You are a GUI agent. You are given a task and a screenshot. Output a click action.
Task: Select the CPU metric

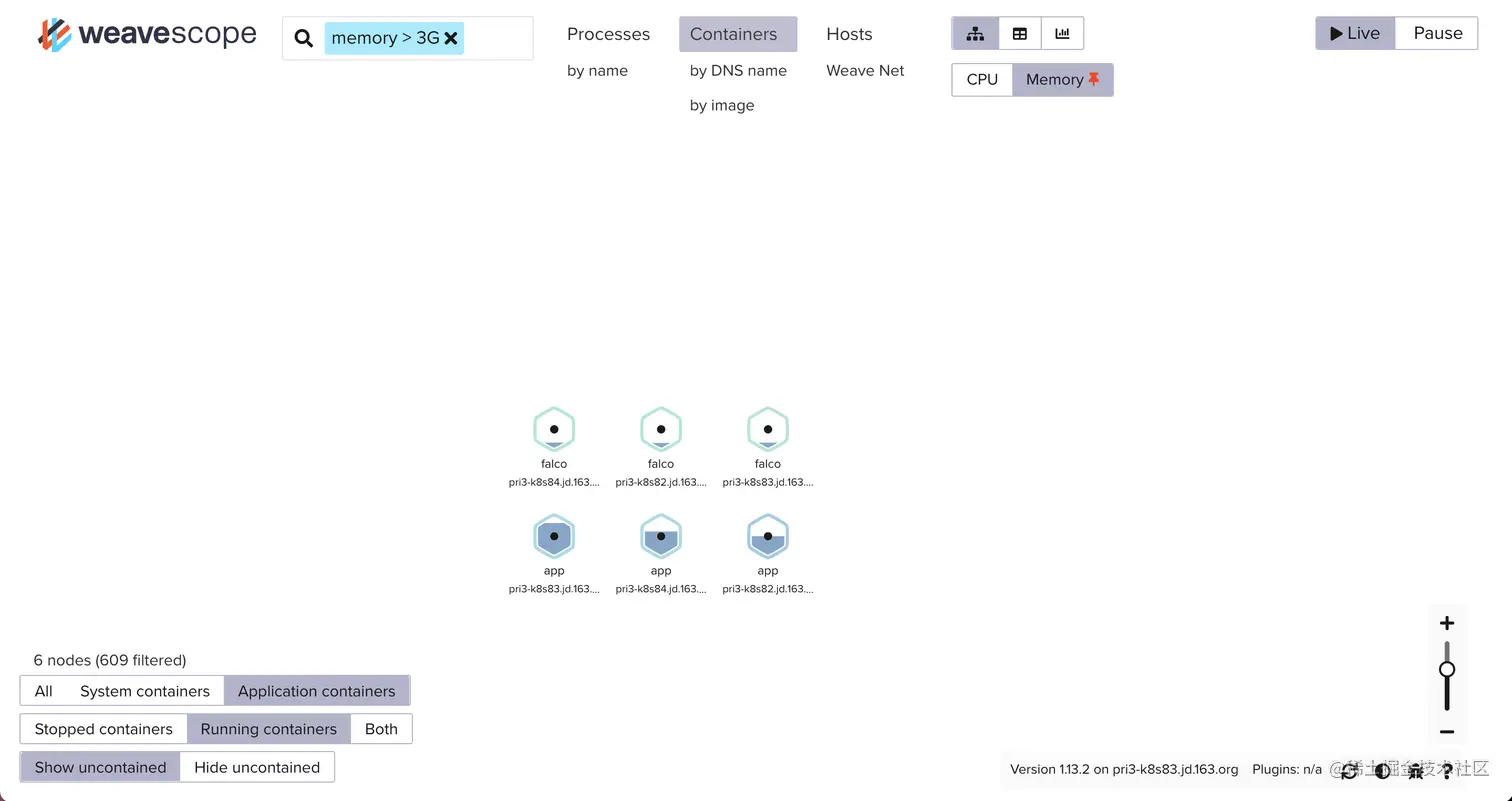point(982,79)
